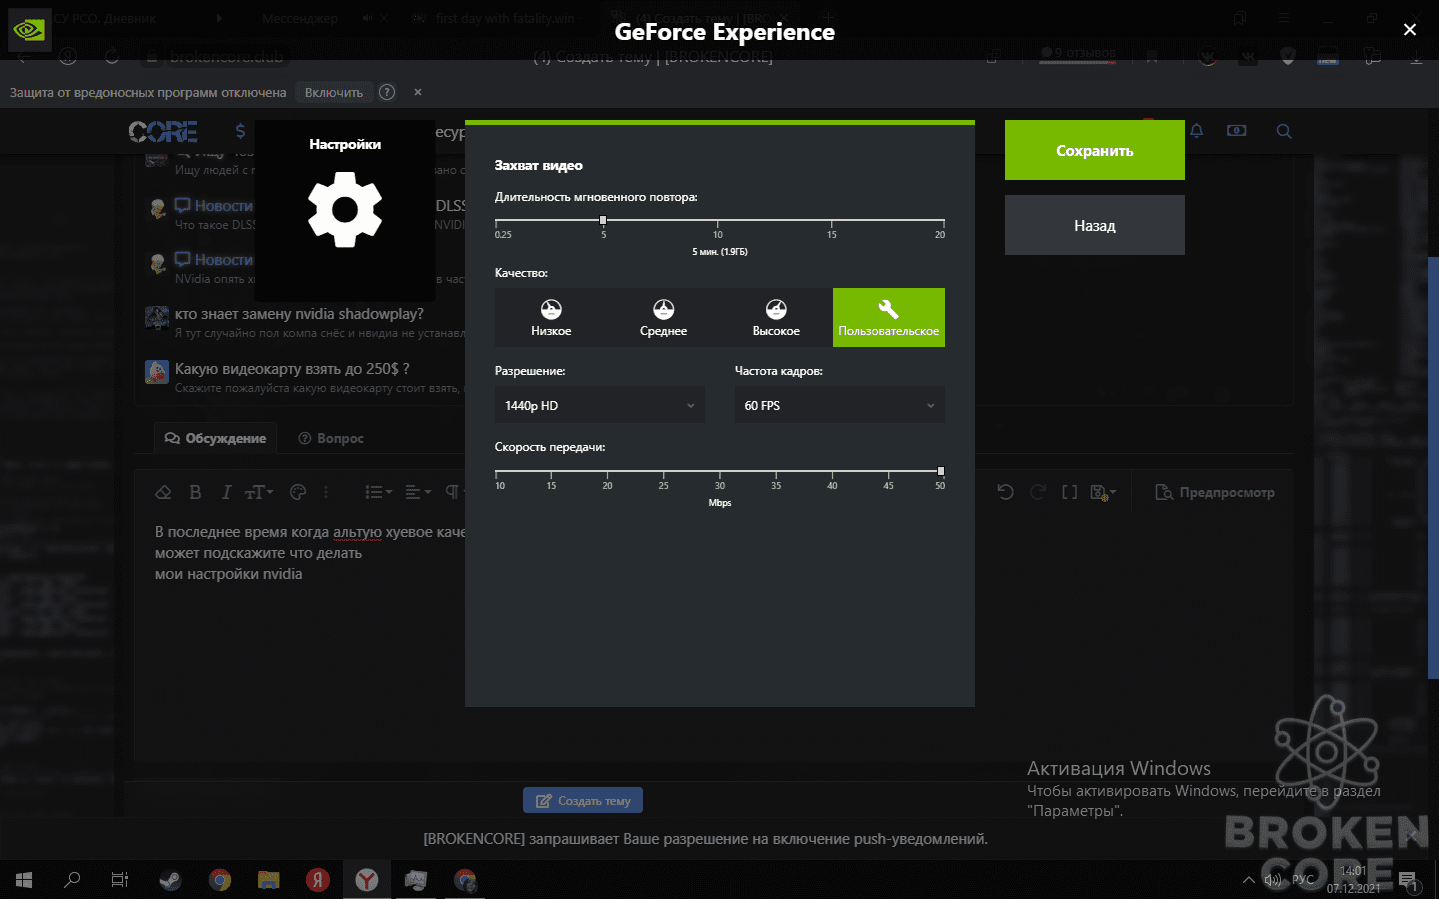Open the forum notifications bell

(x=1196, y=131)
